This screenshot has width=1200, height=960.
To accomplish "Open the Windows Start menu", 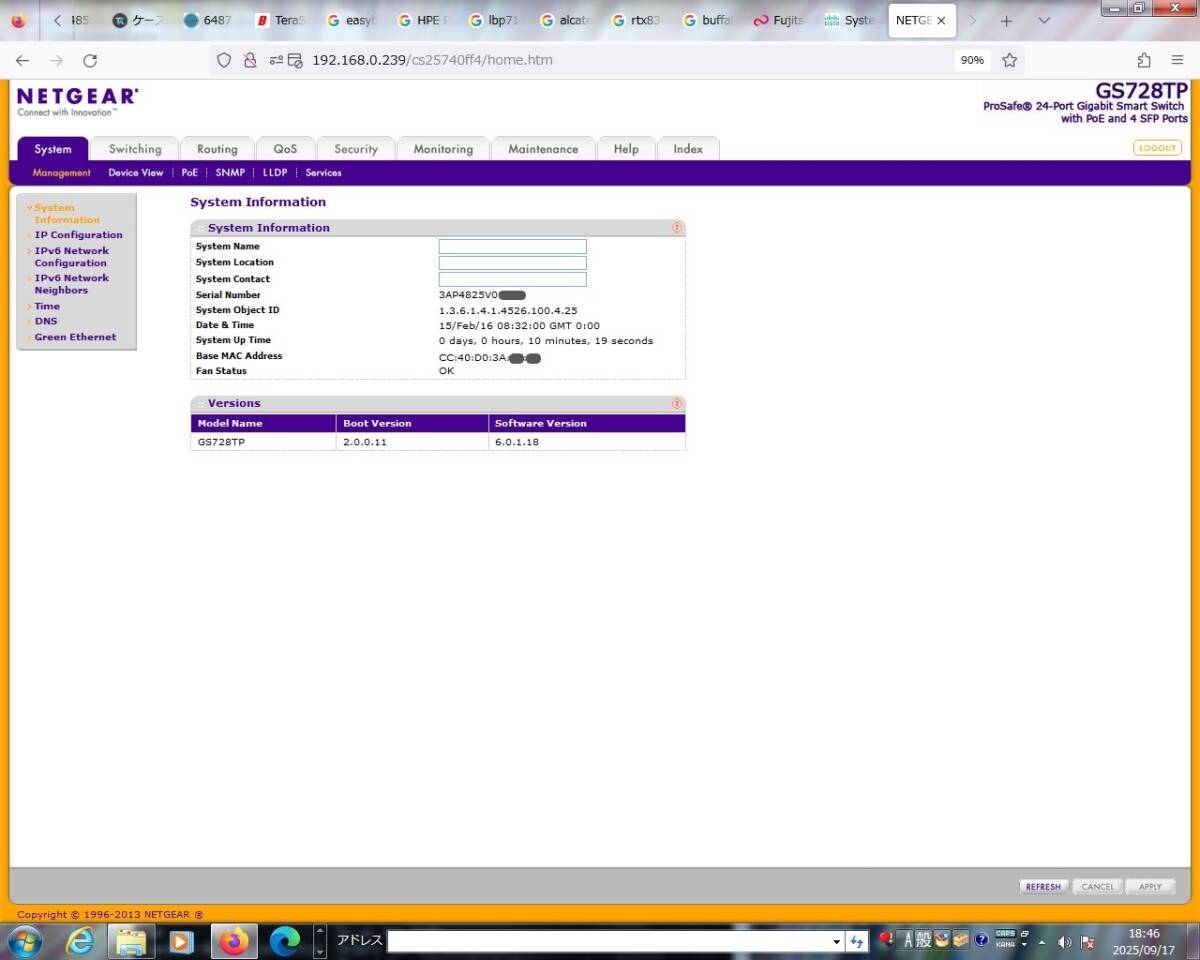I will (24, 941).
